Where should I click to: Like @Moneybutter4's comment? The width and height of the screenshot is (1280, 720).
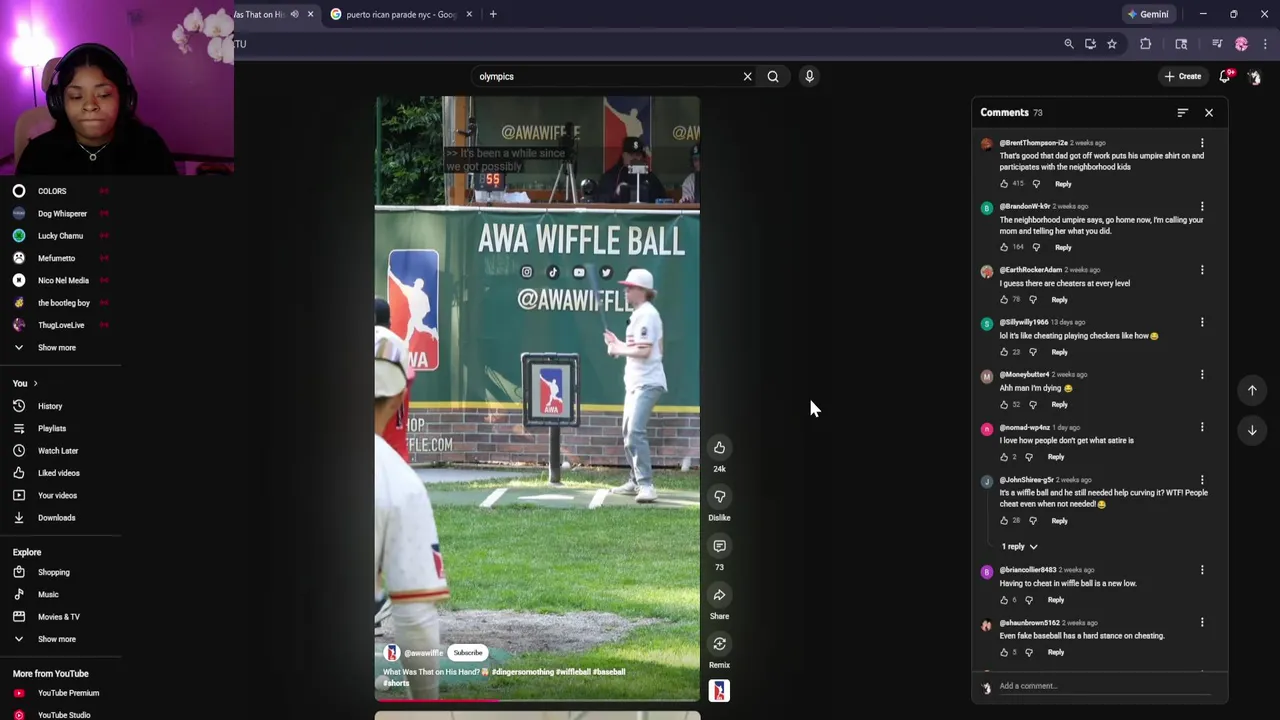click(1004, 405)
